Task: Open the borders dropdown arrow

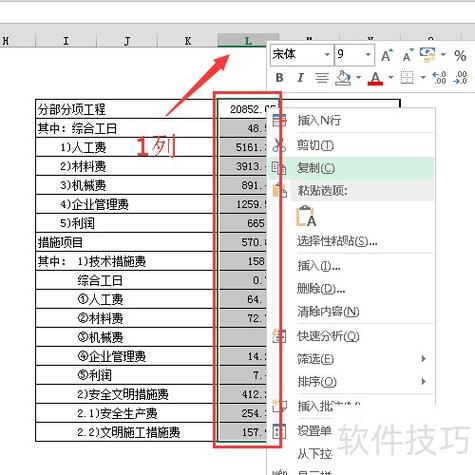Action: 423,78
